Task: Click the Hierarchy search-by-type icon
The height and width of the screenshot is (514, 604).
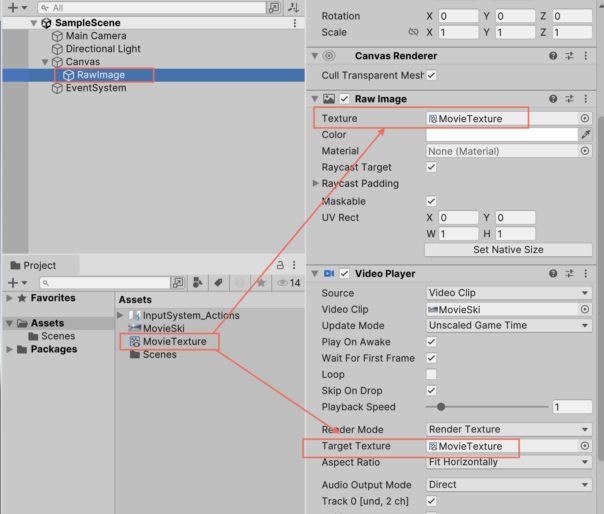Action: coord(273,8)
